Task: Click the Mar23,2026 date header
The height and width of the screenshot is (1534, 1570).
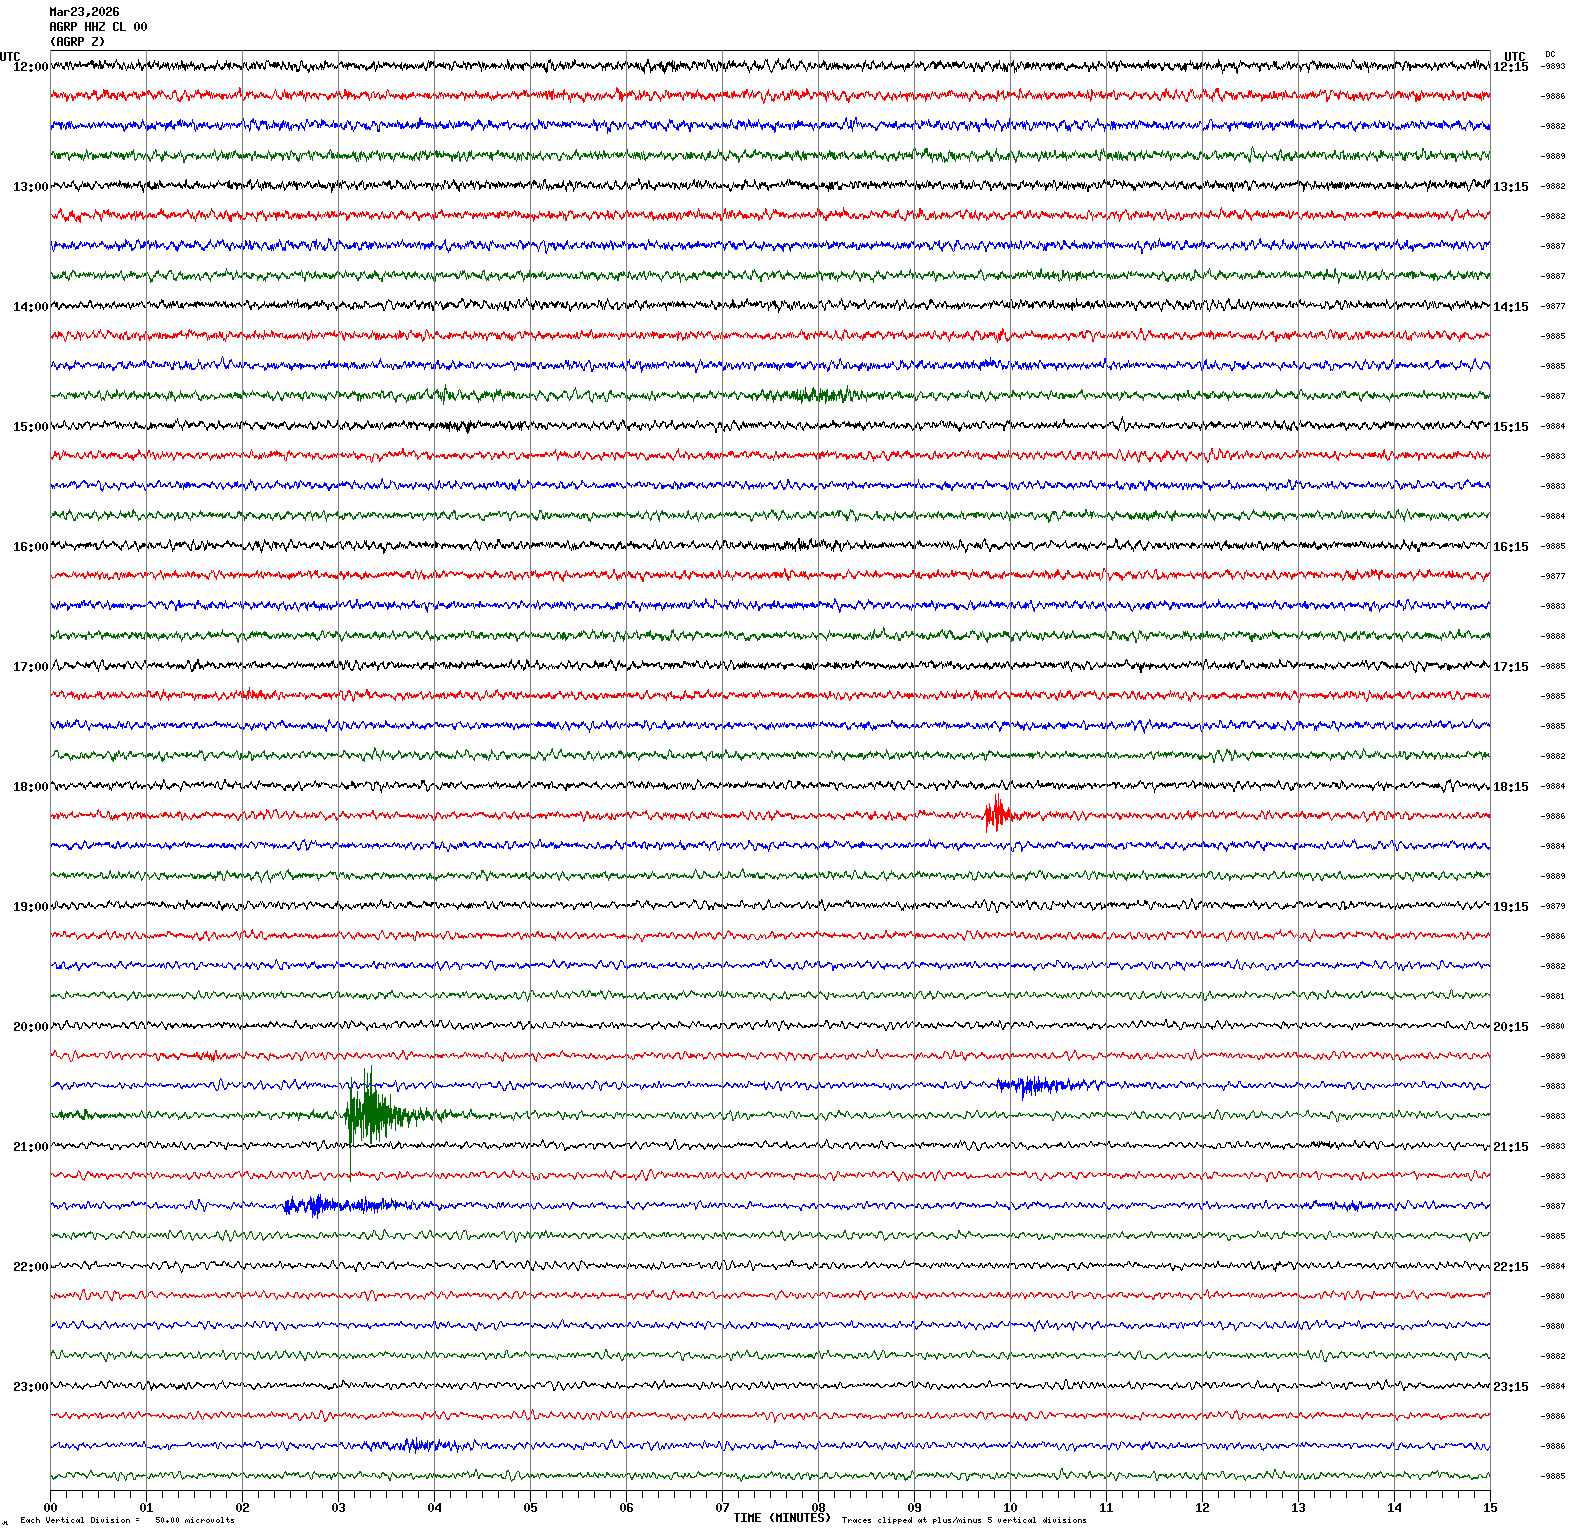Action: (84, 12)
